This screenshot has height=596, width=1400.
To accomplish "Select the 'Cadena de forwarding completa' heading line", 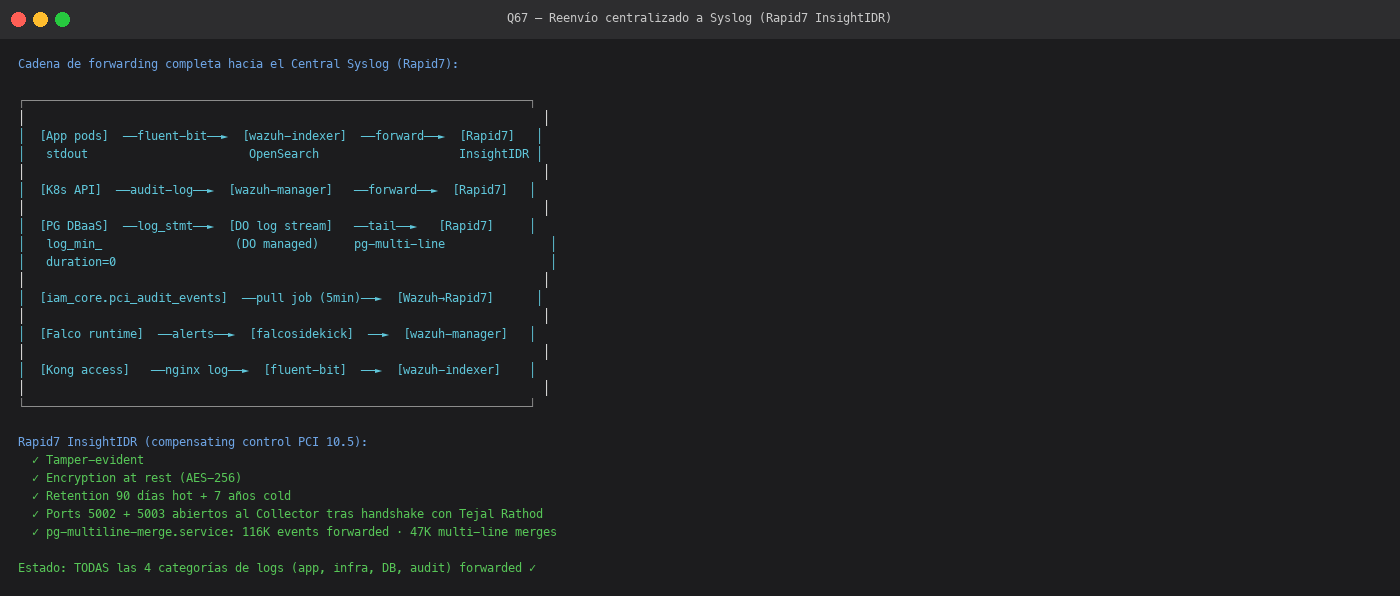I will (238, 64).
